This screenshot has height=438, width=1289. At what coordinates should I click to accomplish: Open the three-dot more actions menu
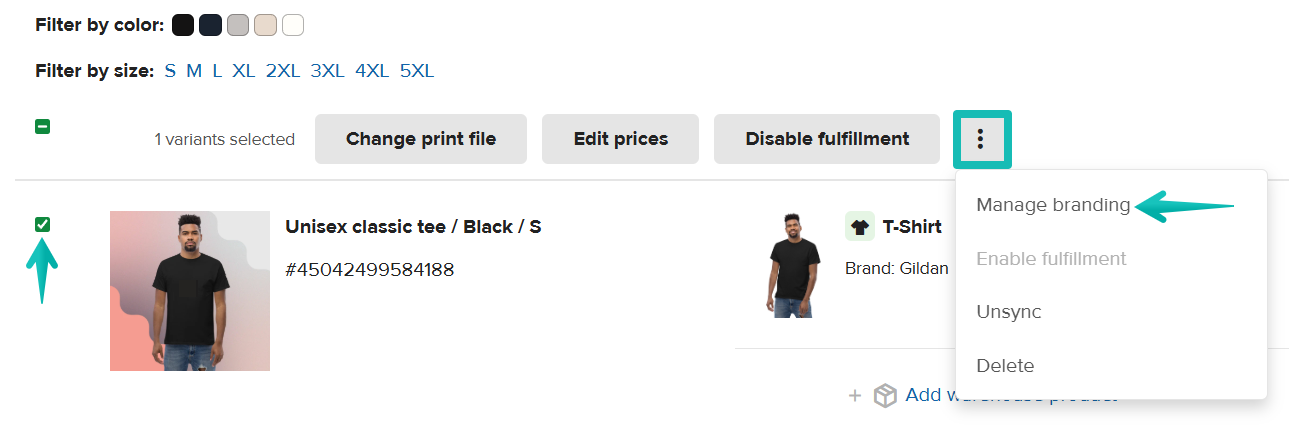click(981, 139)
